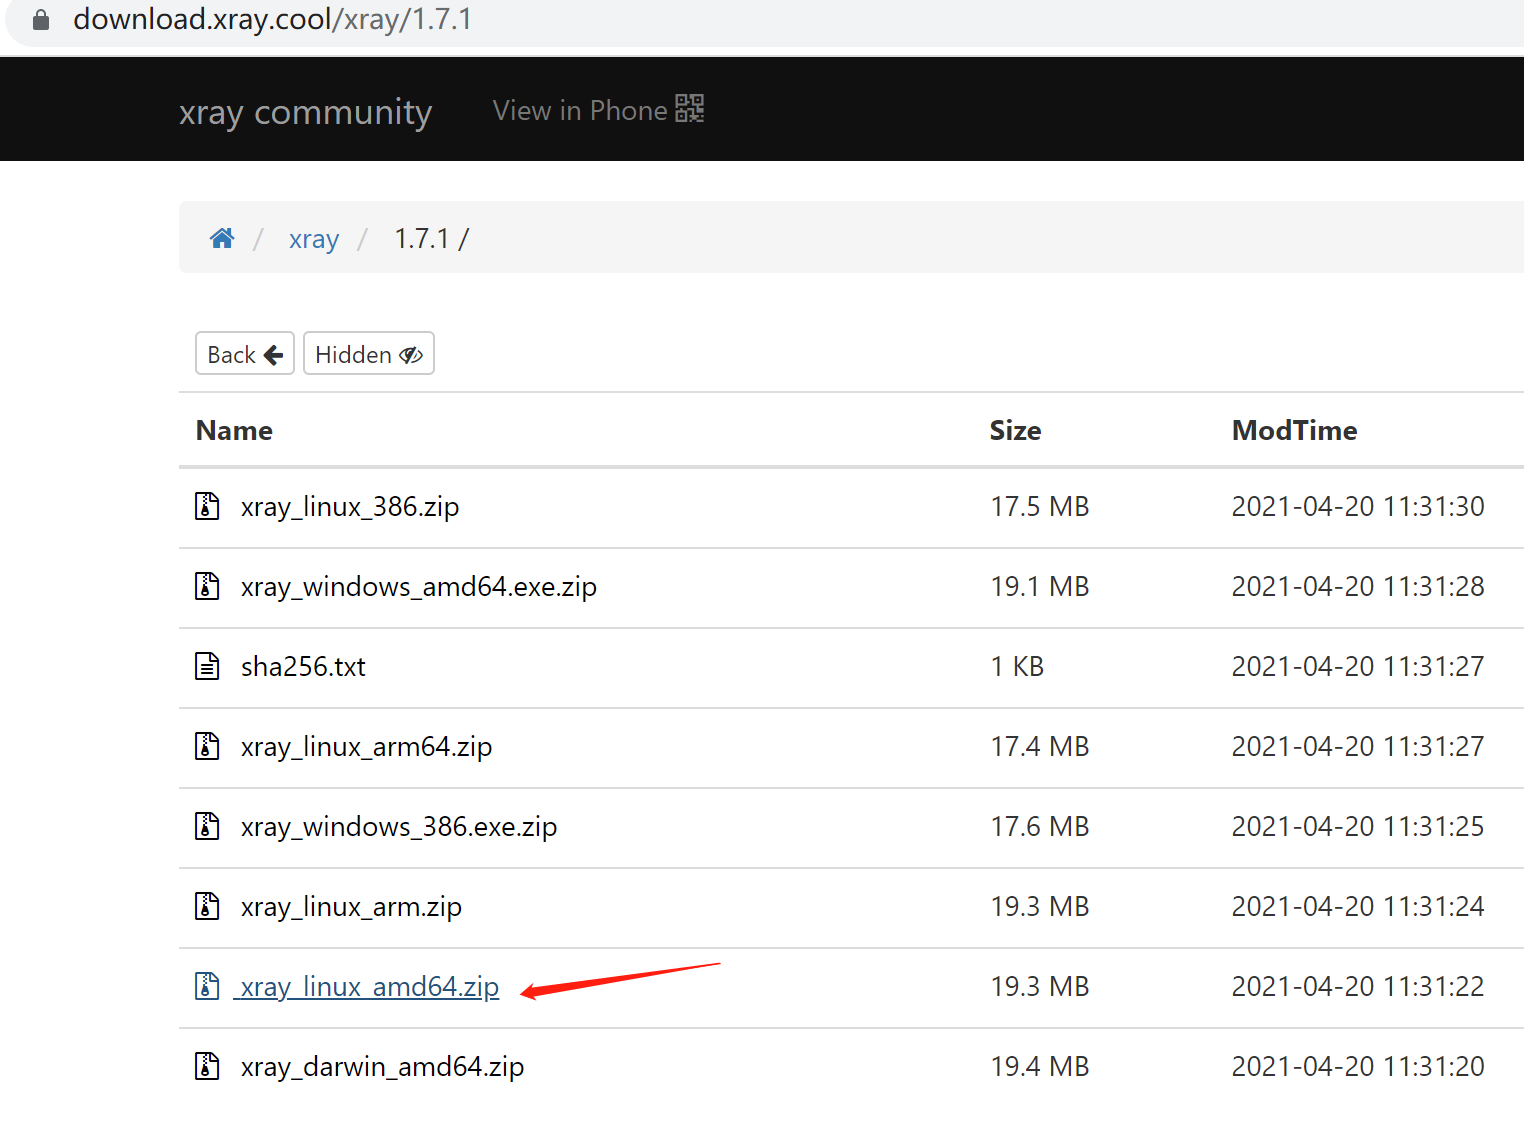Screen dimensions: 1524x1140
Task: Click the URL text in the address bar
Action: click(x=272, y=19)
